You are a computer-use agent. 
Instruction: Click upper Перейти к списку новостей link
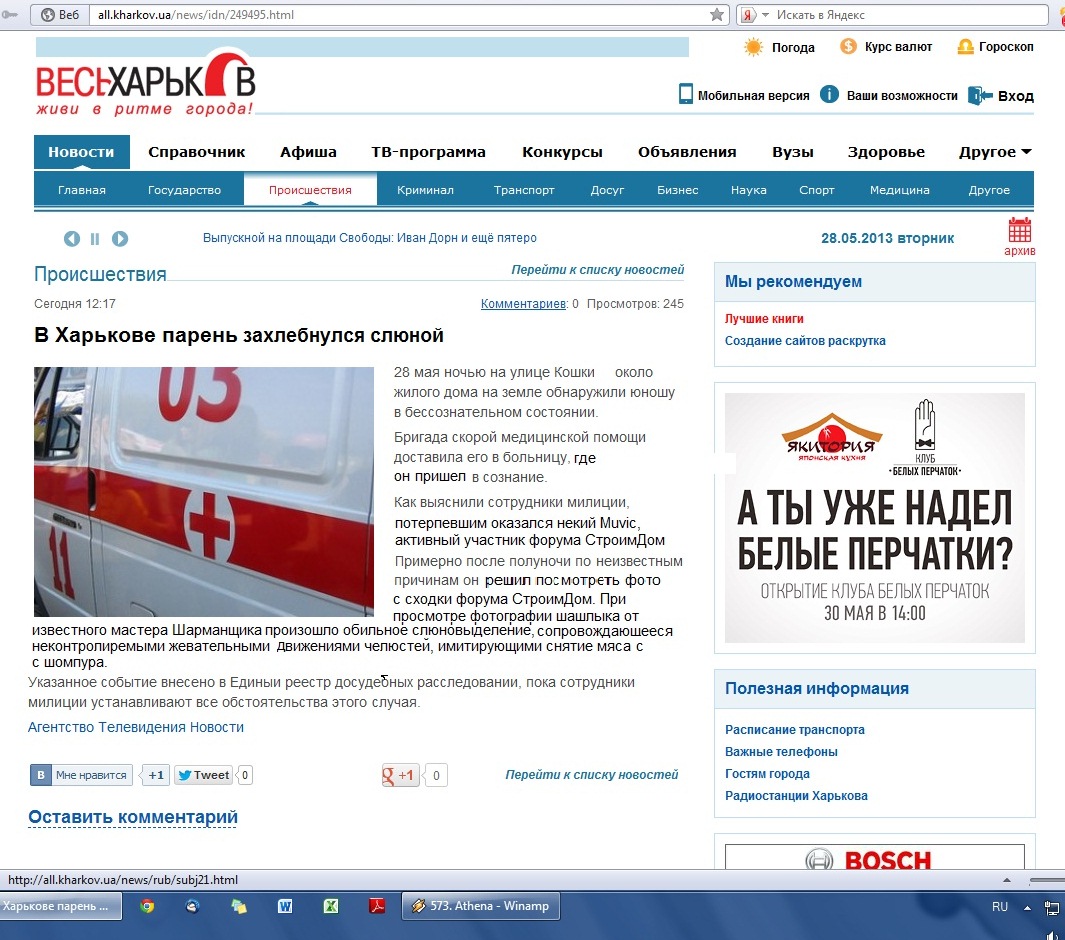[x=598, y=270]
